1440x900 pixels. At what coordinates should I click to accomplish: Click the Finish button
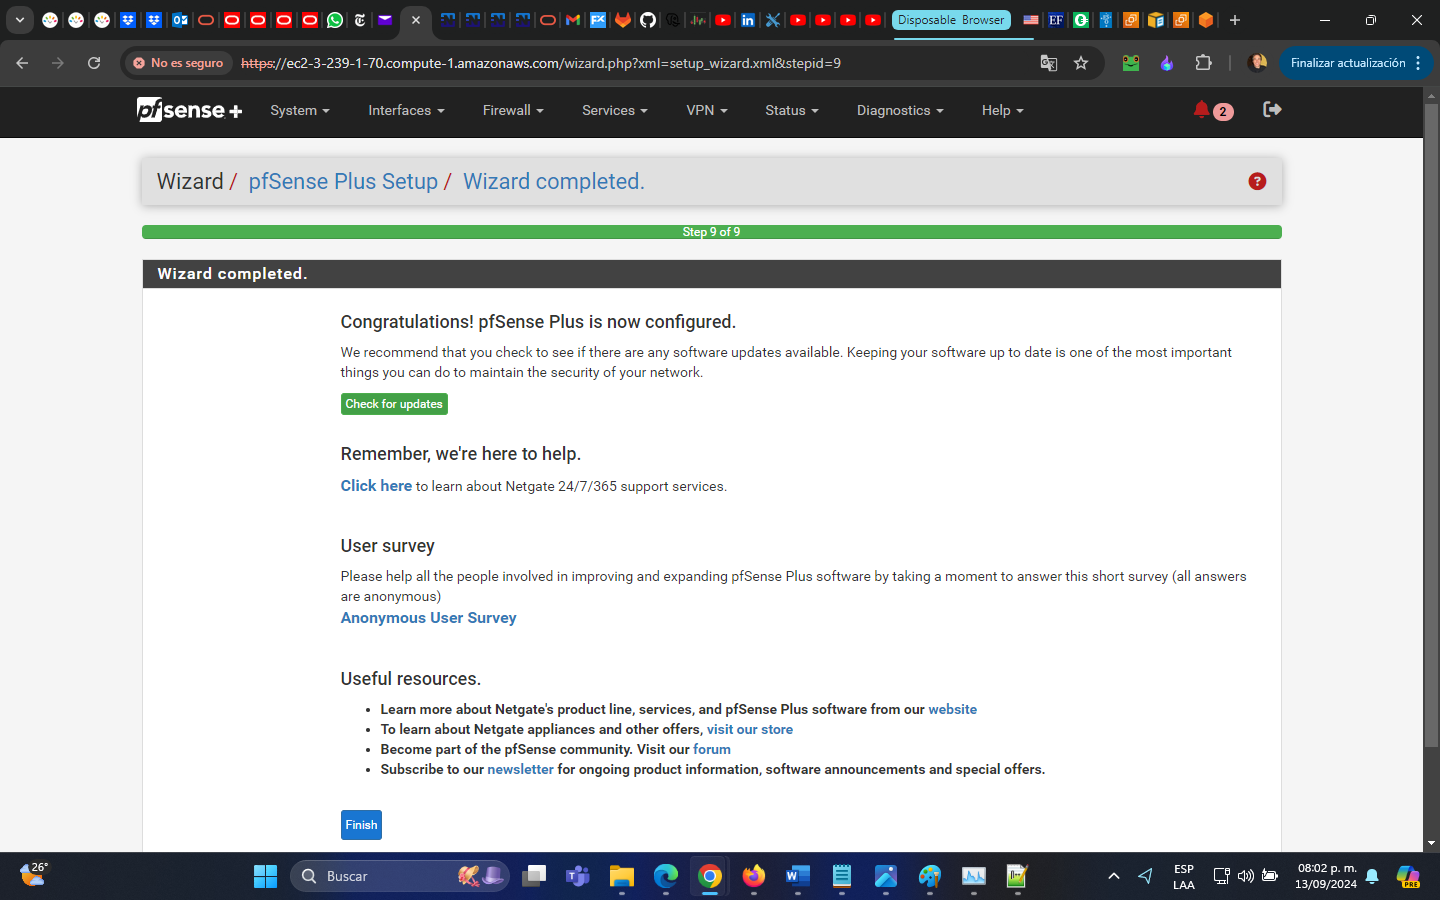[361, 825]
